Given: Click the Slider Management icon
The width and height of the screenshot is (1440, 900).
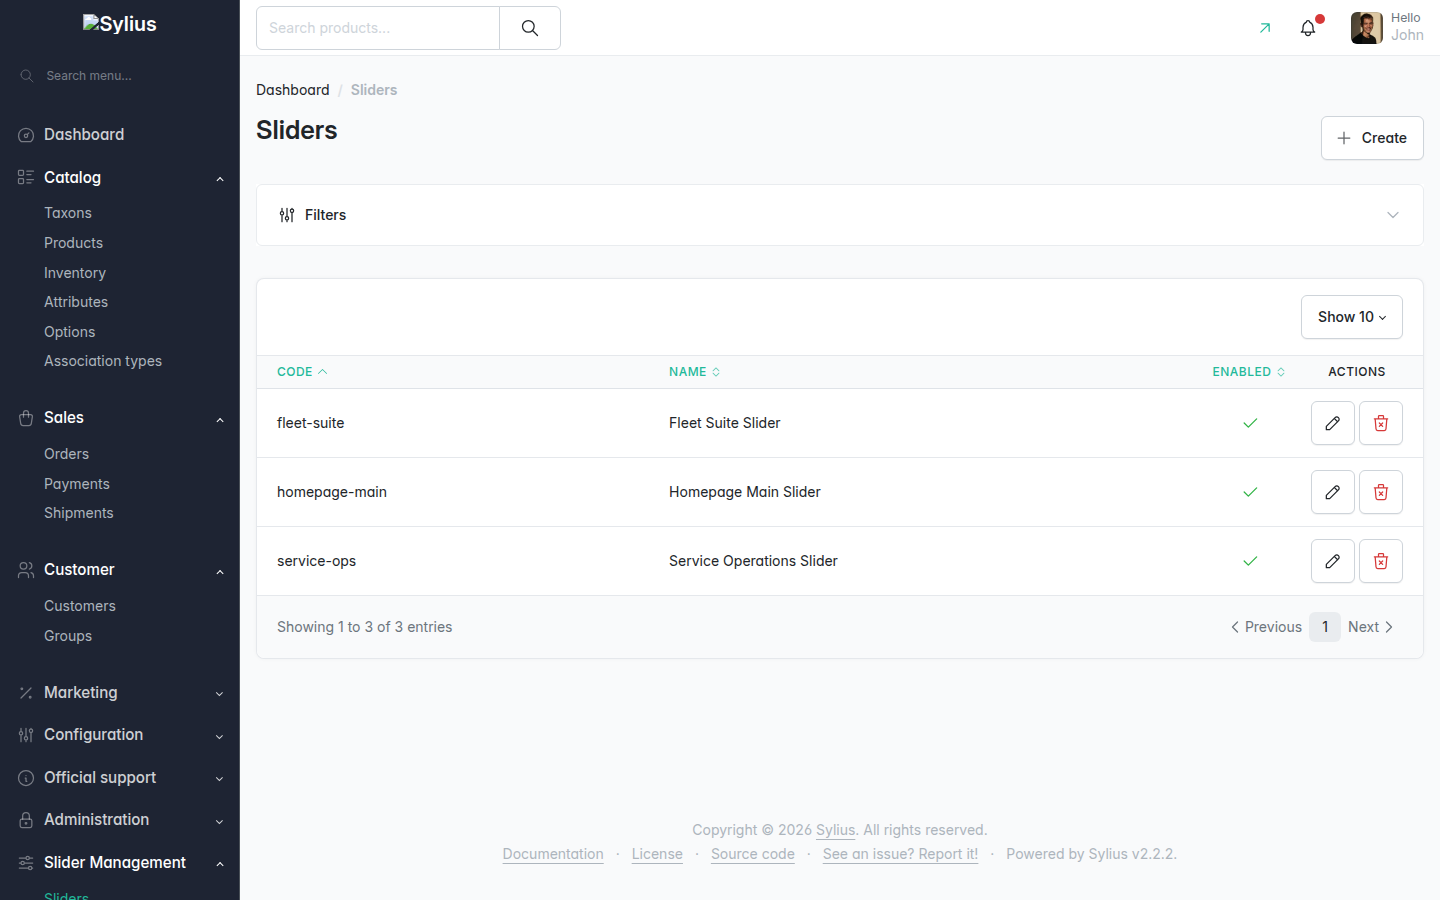Looking at the screenshot, I should tap(26, 863).
